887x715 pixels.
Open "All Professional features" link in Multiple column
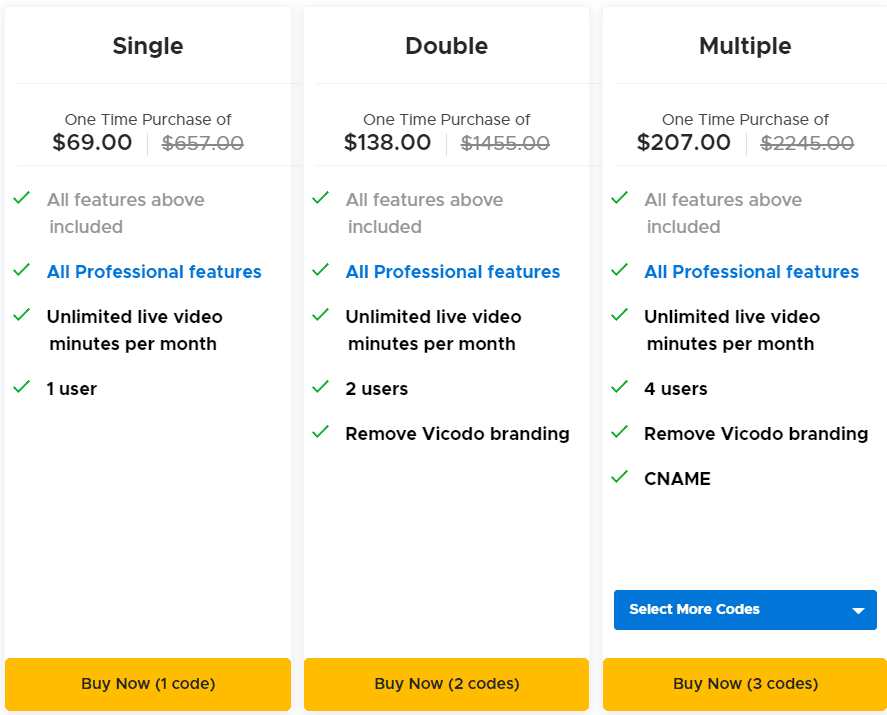[751, 272]
